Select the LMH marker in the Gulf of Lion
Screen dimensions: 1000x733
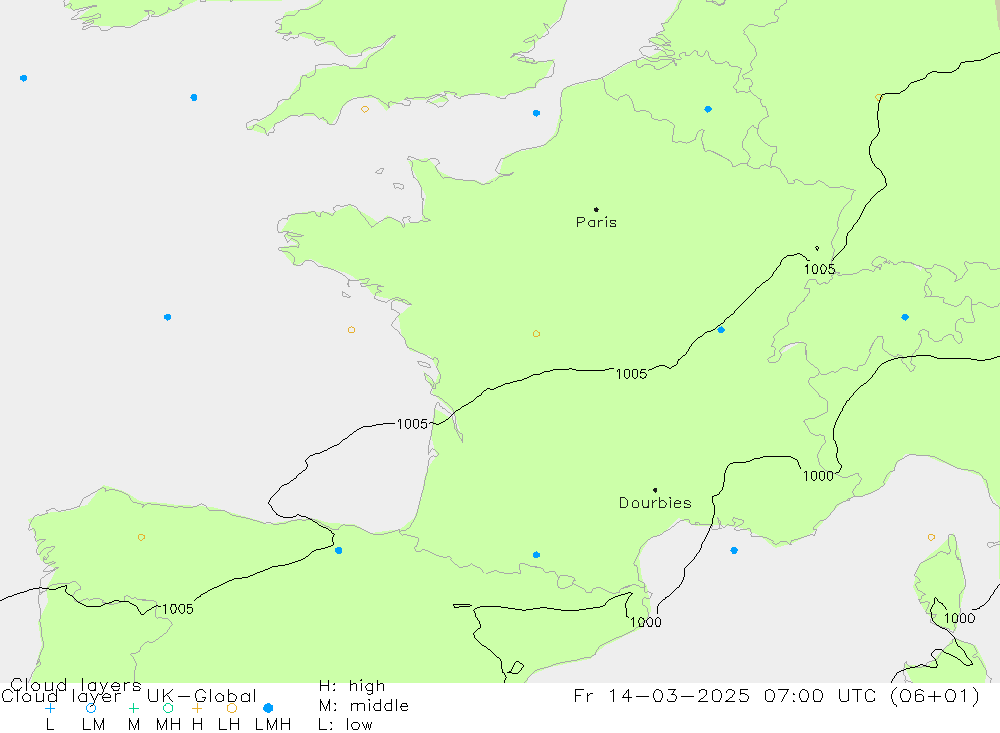734,551
